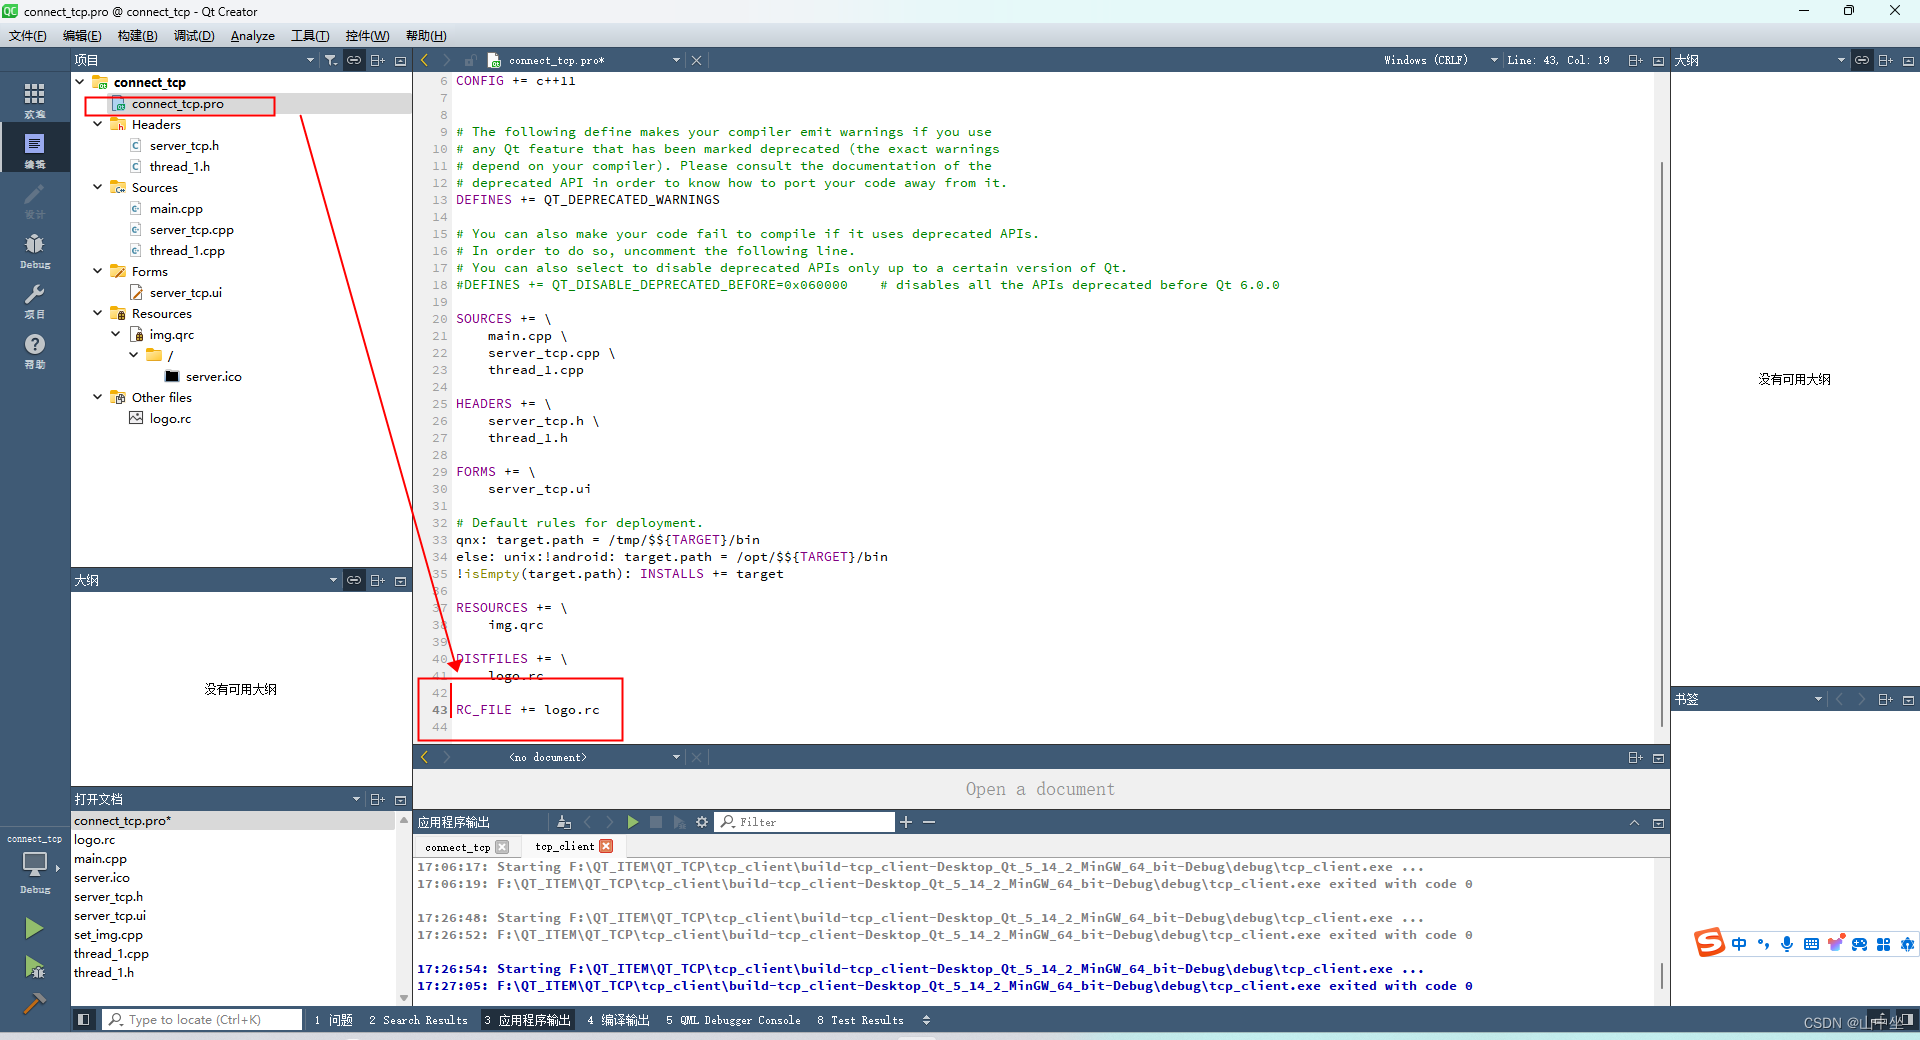Open the document selector dropdown for connect_tcp.pro*

point(676,60)
